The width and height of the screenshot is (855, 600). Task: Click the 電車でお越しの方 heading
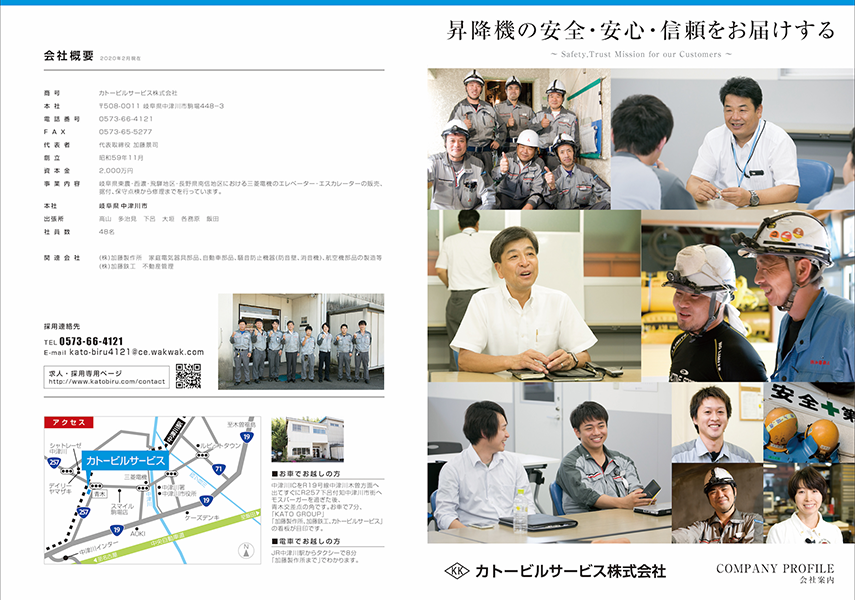(x=306, y=541)
